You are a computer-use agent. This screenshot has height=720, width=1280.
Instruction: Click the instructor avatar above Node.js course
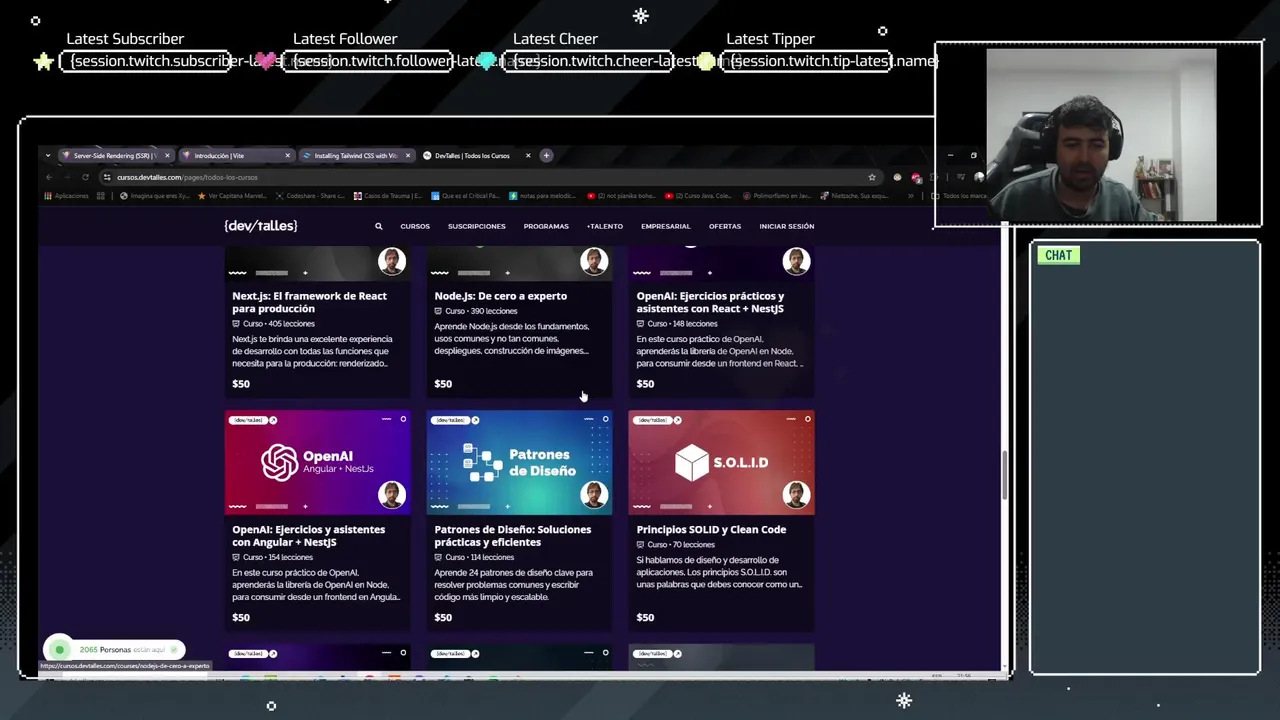click(594, 261)
